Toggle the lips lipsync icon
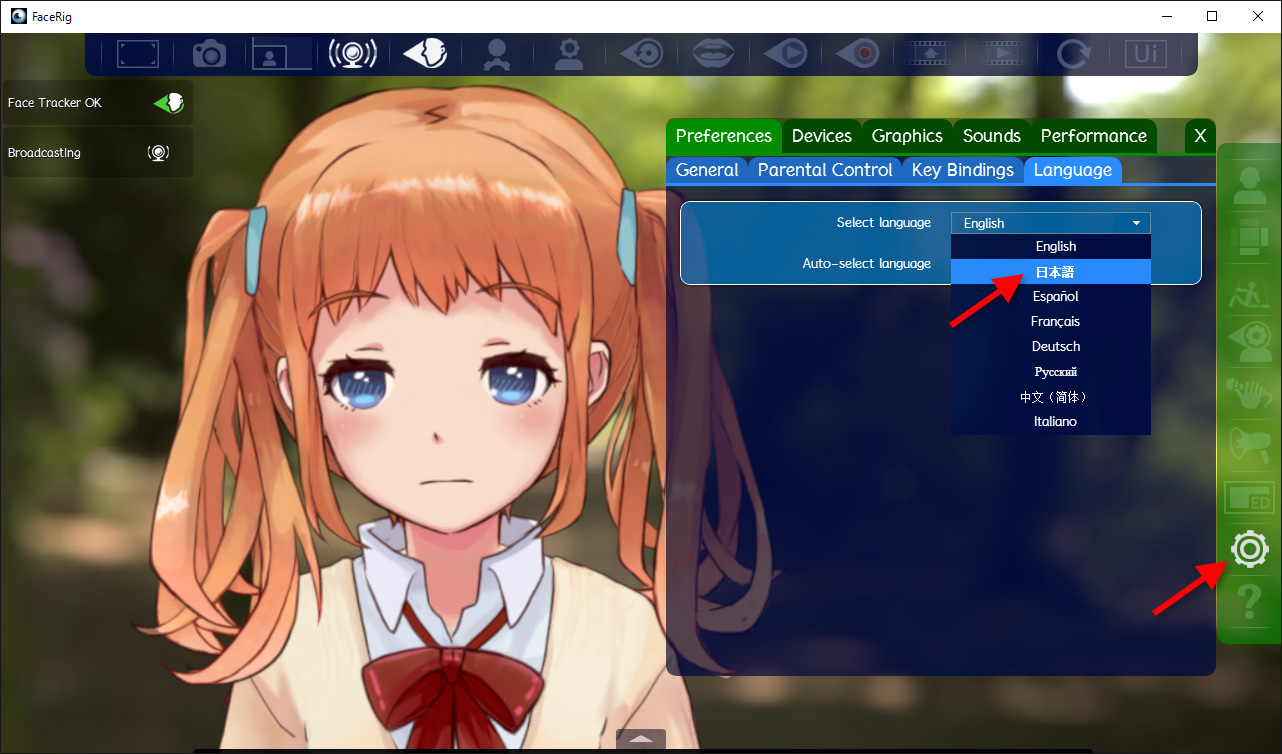Screen dimensions: 1282x754 pyautogui.click(x=715, y=53)
